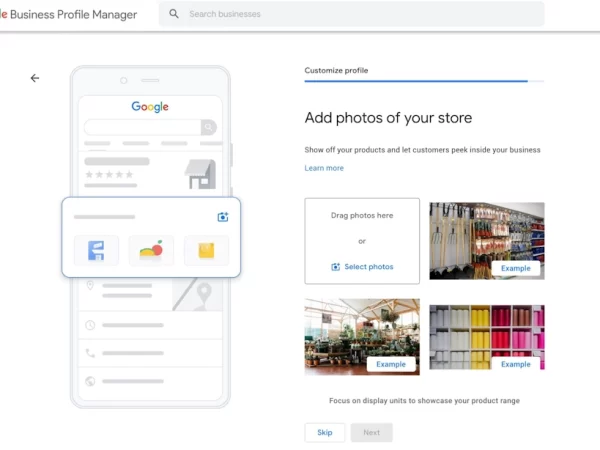
Task: Go back using the left arrow
Action: tap(35, 78)
